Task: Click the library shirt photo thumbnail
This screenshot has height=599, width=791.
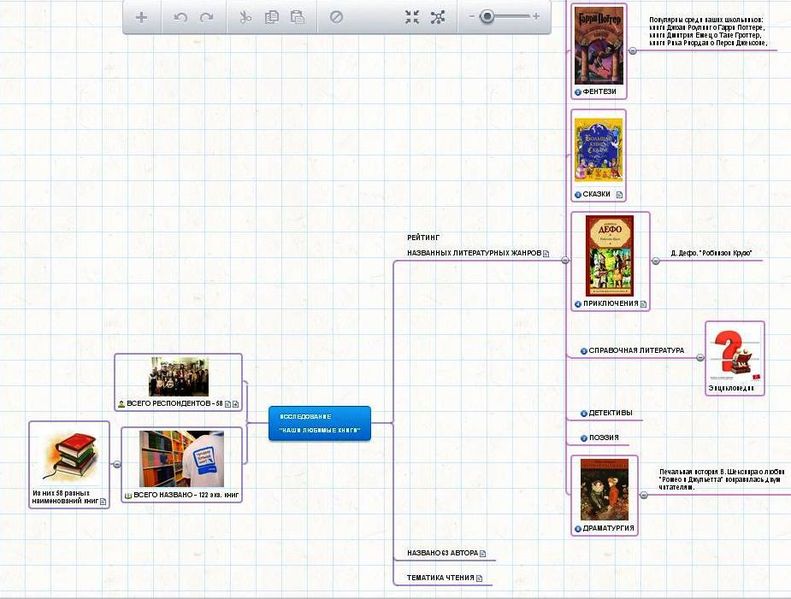Action: point(182,458)
